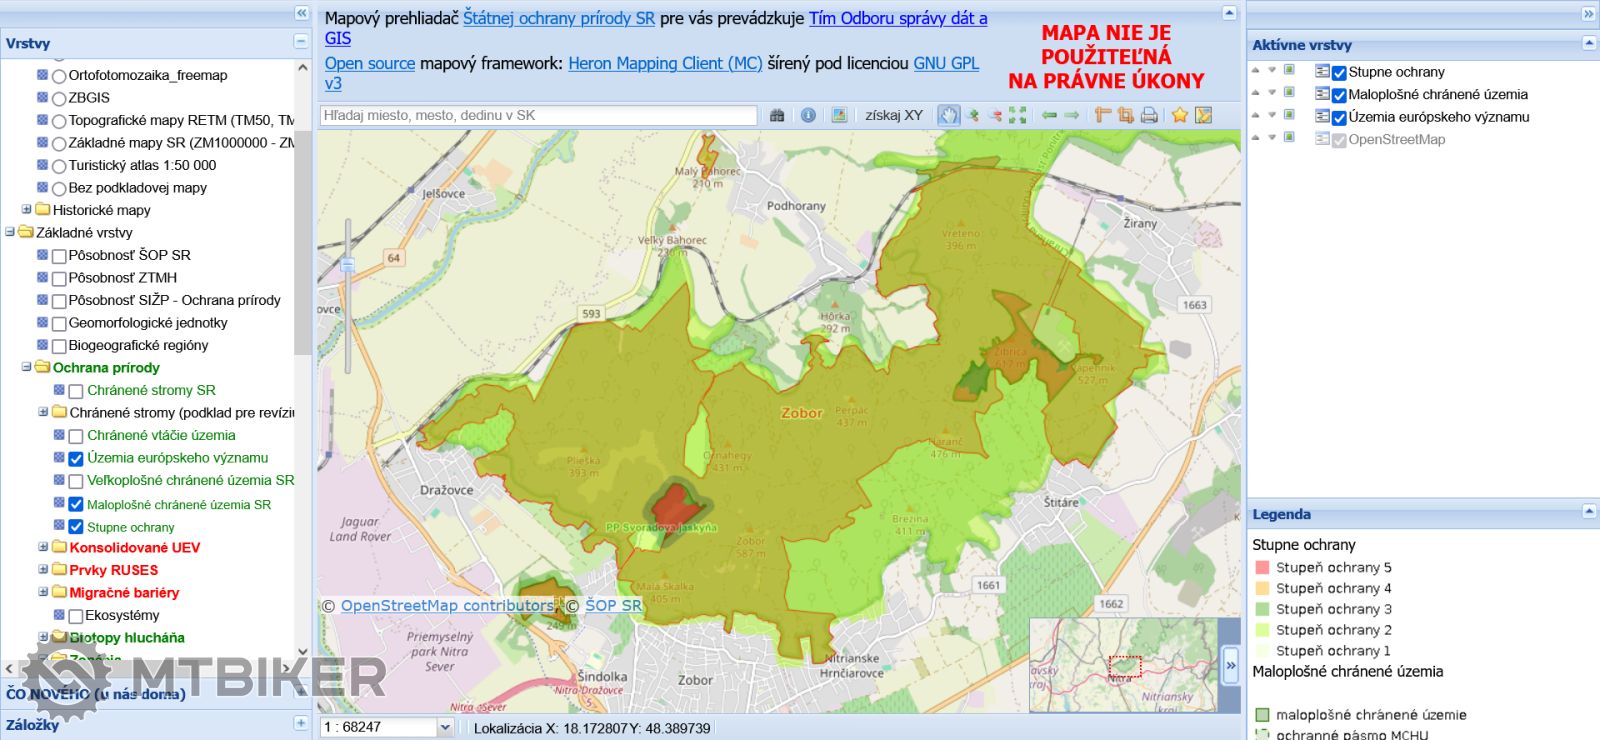This screenshot has width=1600, height=740.
Task: Enable Veľkoplošné chránené územia SR layer
Action: coord(76,481)
